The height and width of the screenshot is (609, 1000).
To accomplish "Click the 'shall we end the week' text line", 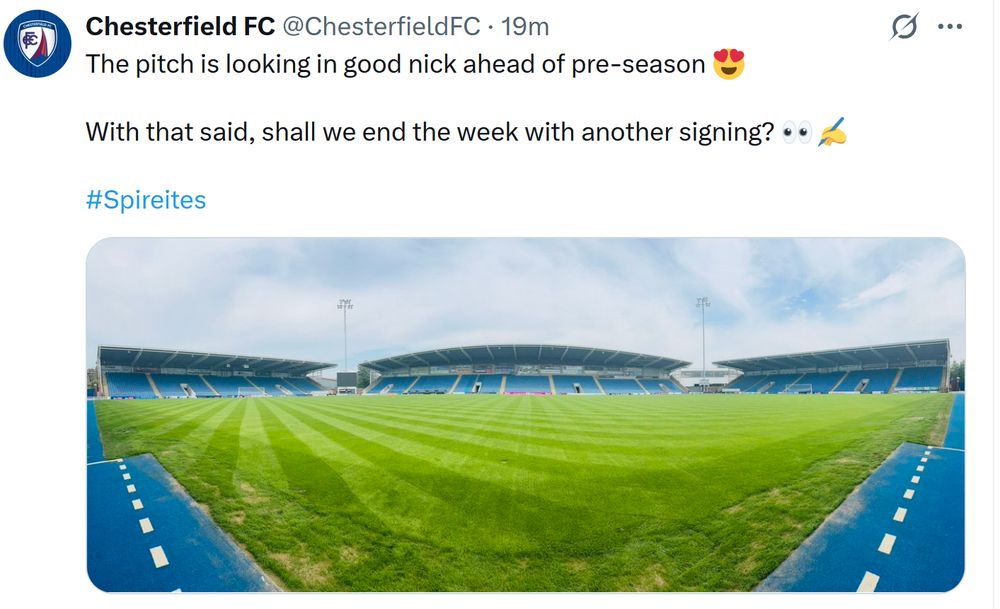I will pos(430,132).
